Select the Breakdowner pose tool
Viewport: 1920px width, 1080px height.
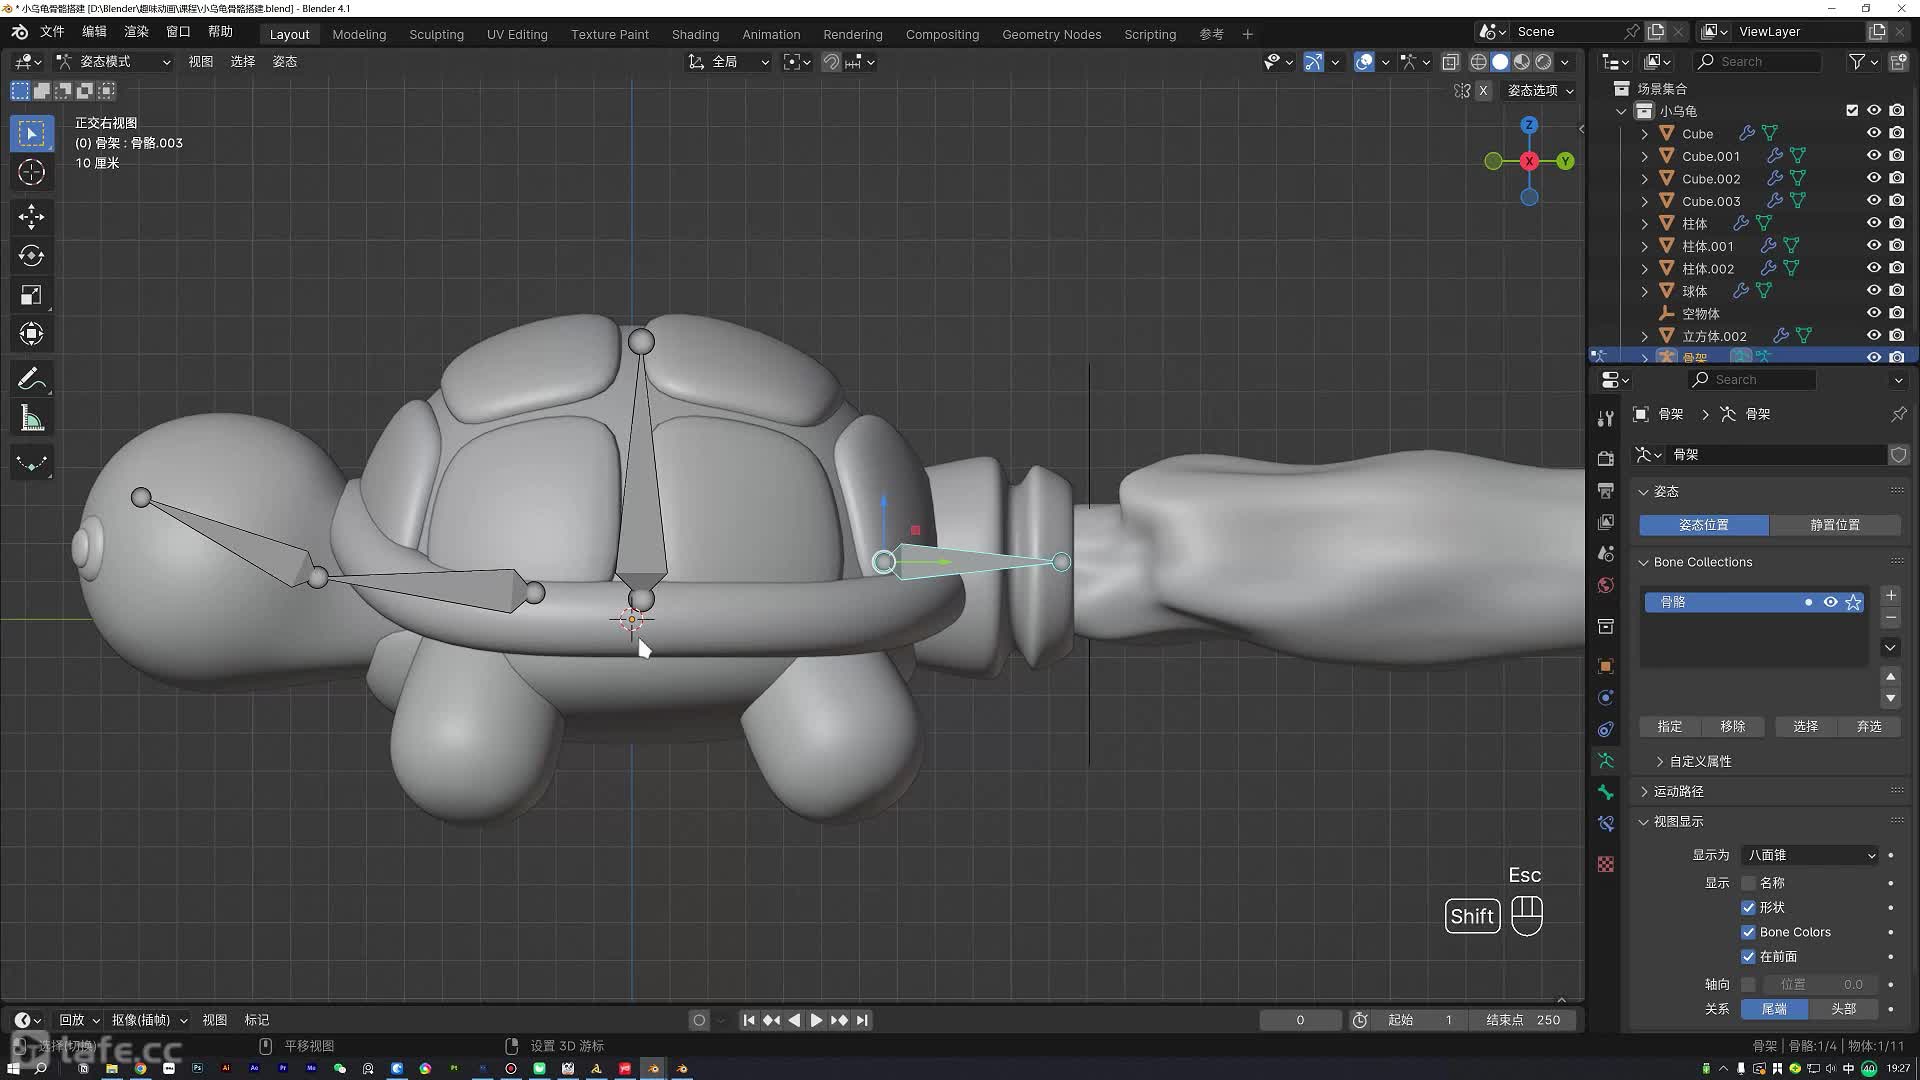click(x=31, y=463)
